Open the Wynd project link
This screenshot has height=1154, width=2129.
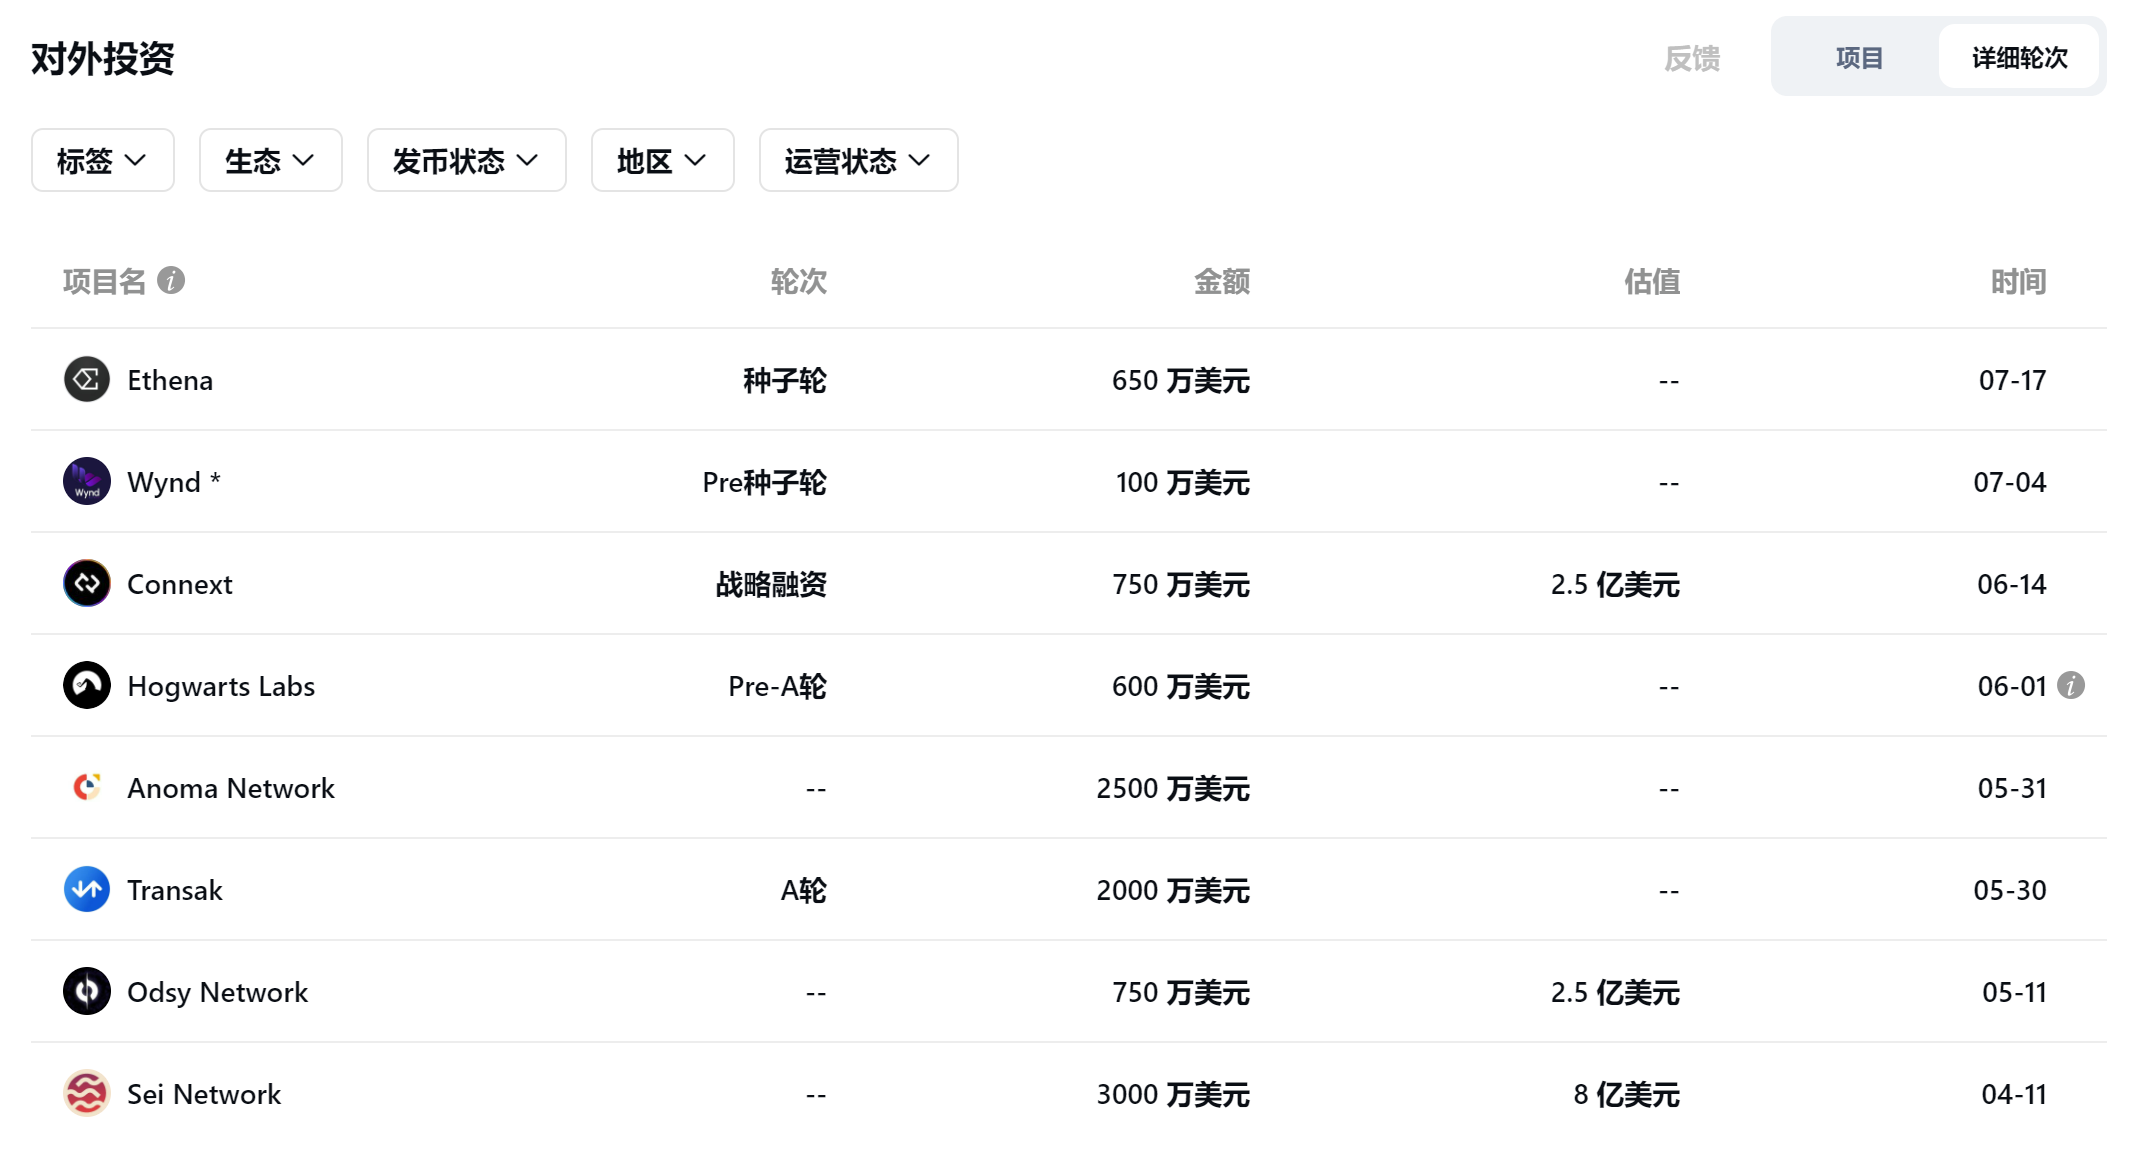pos(174,483)
